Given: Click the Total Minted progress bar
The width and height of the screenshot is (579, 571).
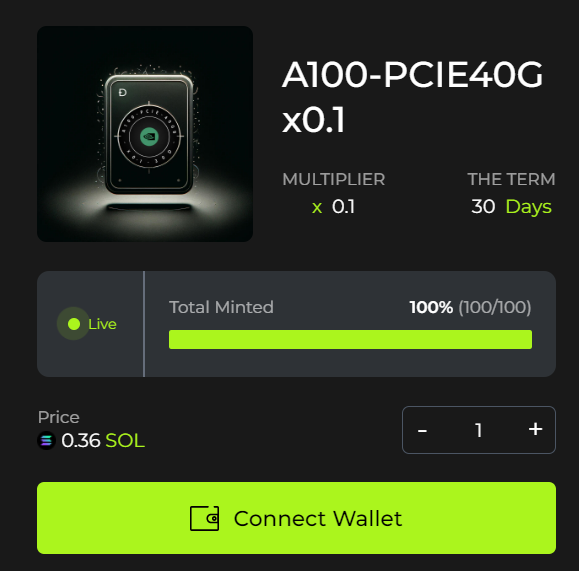Looking at the screenshot, I should coord(350,339).
